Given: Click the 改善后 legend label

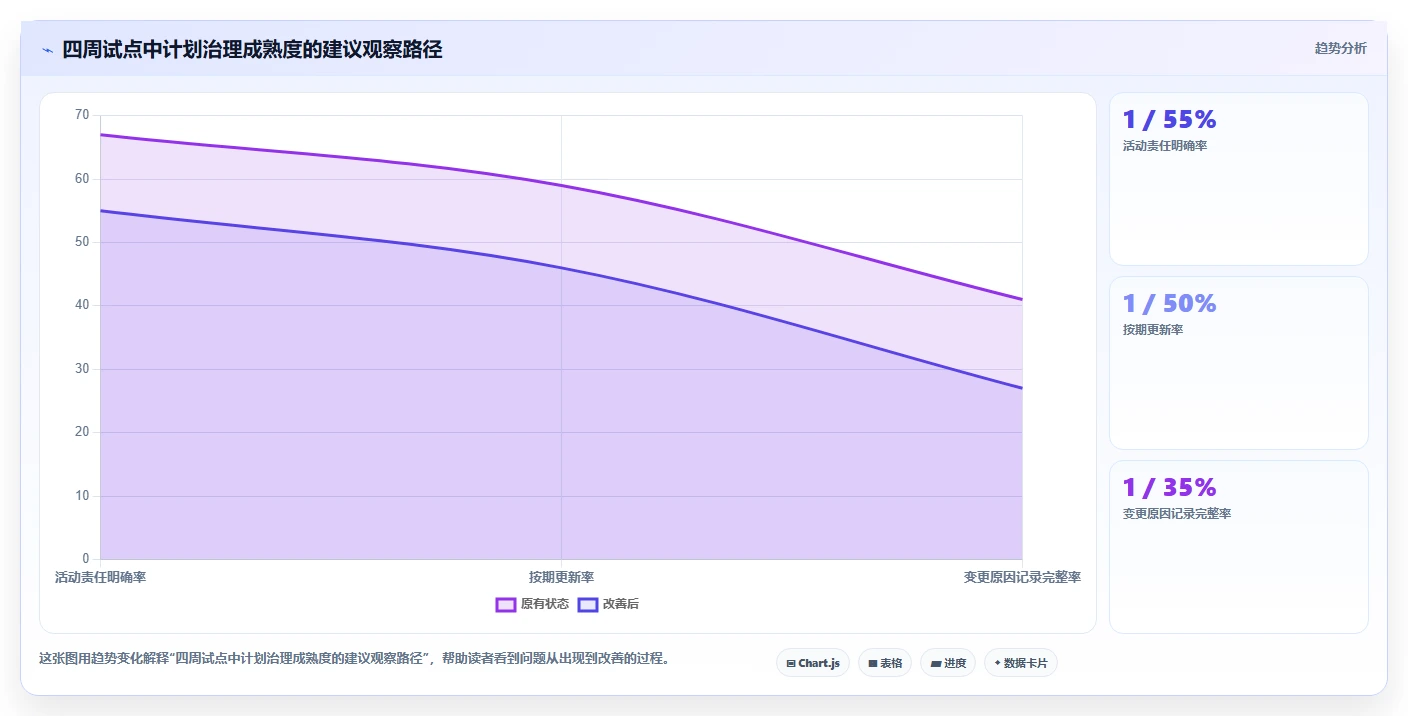Looking at the screenshot, I should pos(621,604).
